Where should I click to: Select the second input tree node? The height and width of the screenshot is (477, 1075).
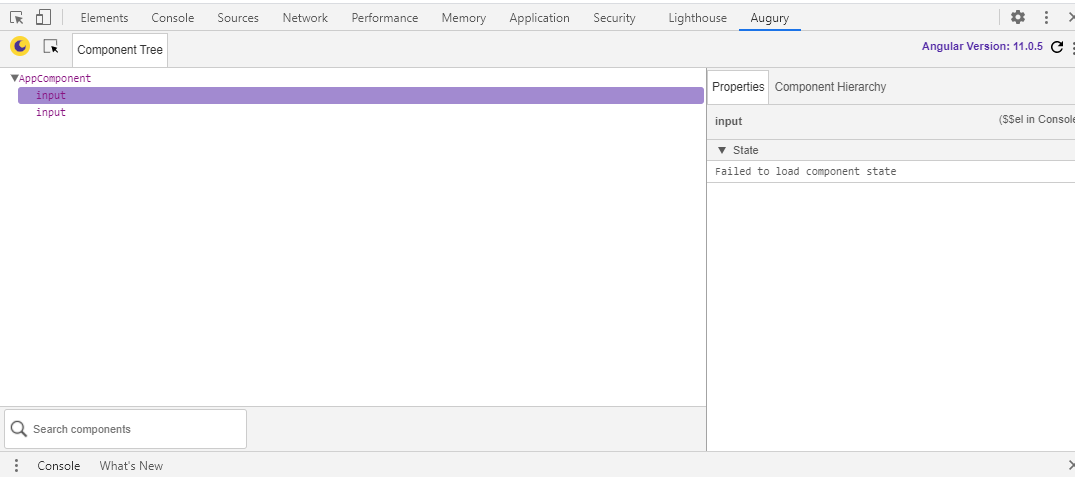[x=51, y=113]
